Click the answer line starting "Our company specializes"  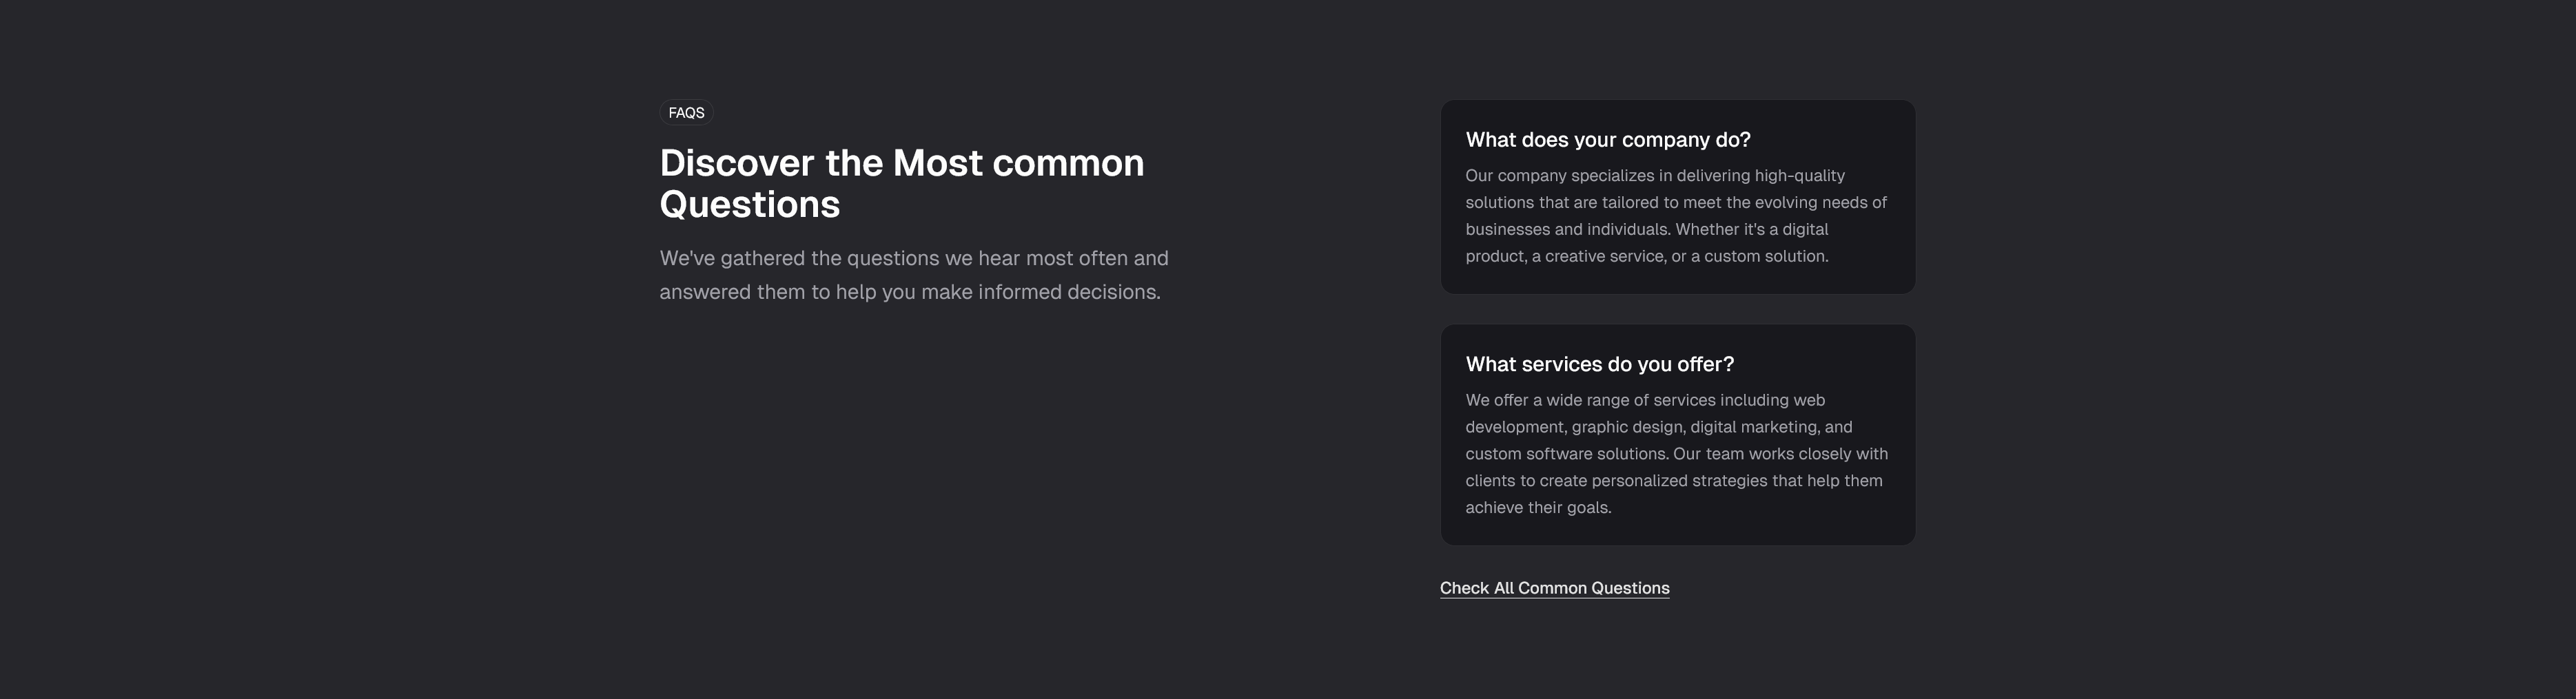[1654, 176]
